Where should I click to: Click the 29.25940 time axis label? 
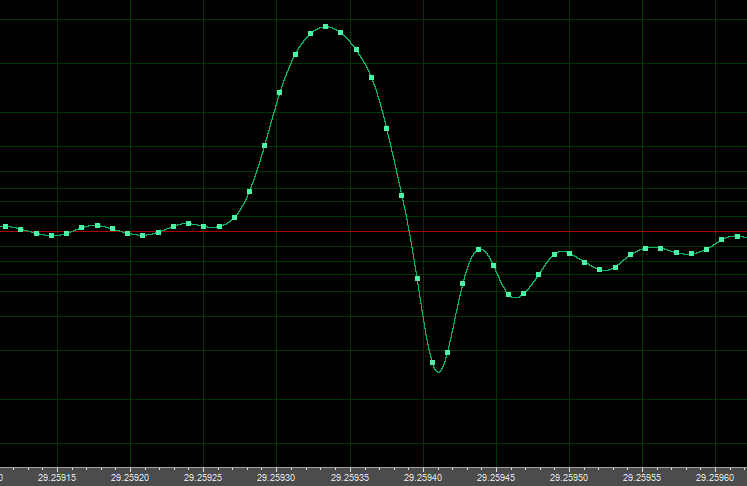pos(423,477)
